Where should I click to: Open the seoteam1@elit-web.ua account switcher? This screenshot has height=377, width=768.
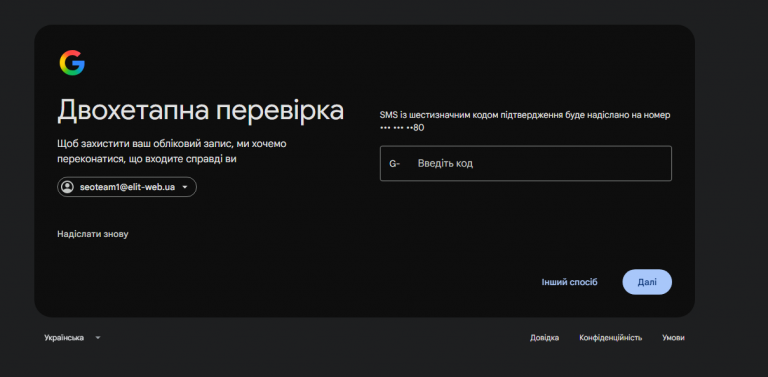127,187
